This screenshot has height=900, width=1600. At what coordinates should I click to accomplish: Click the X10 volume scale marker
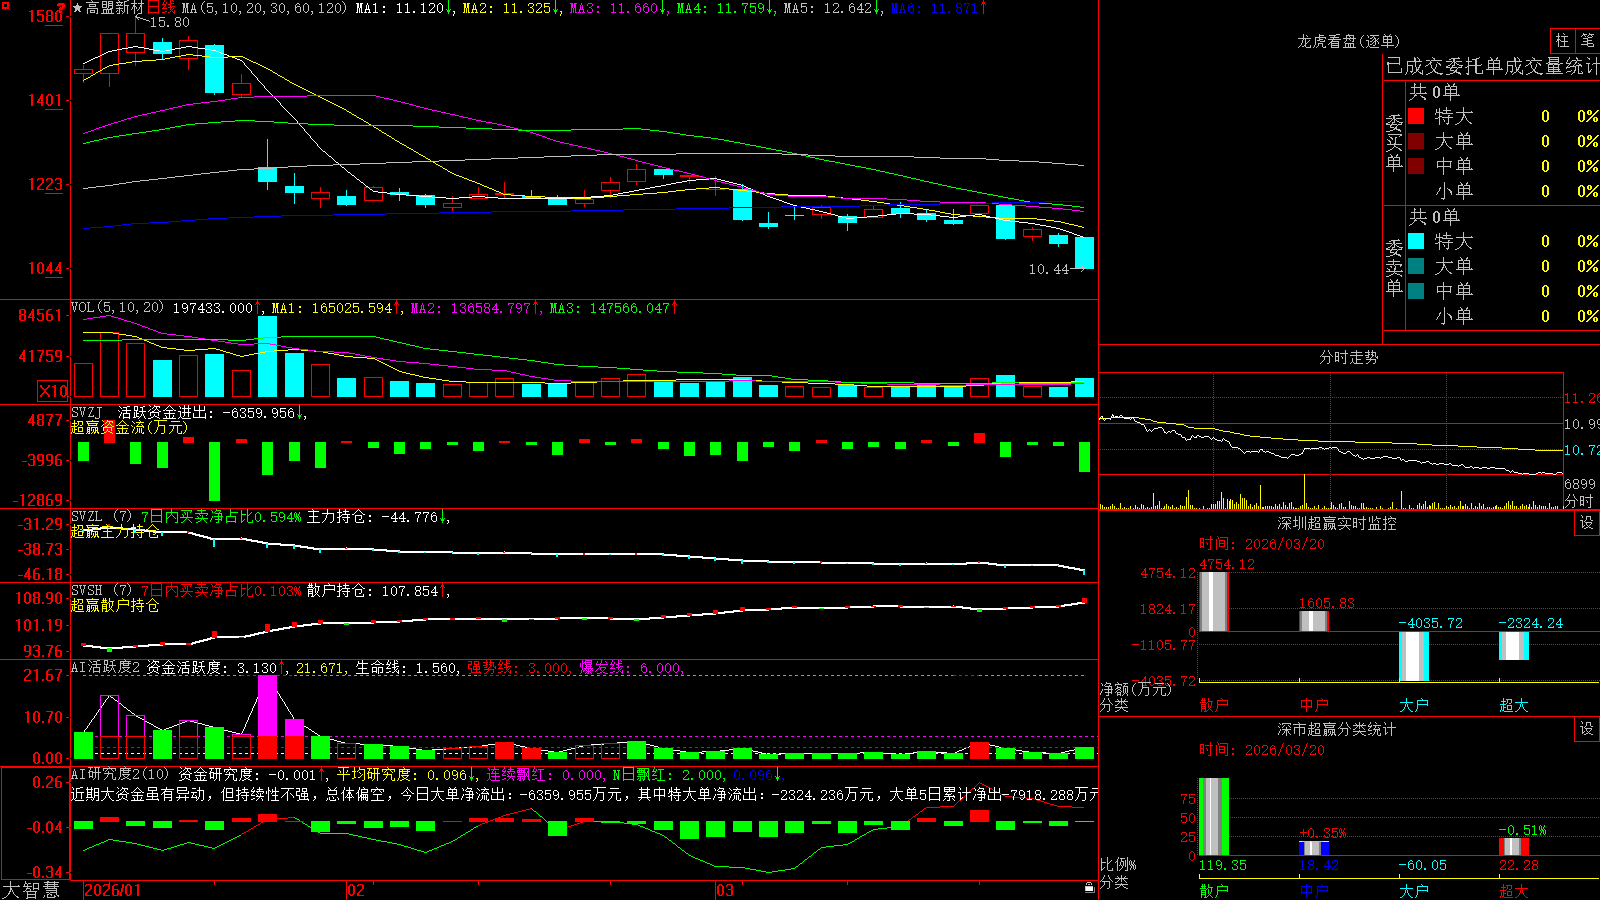[x=53, y=391]
